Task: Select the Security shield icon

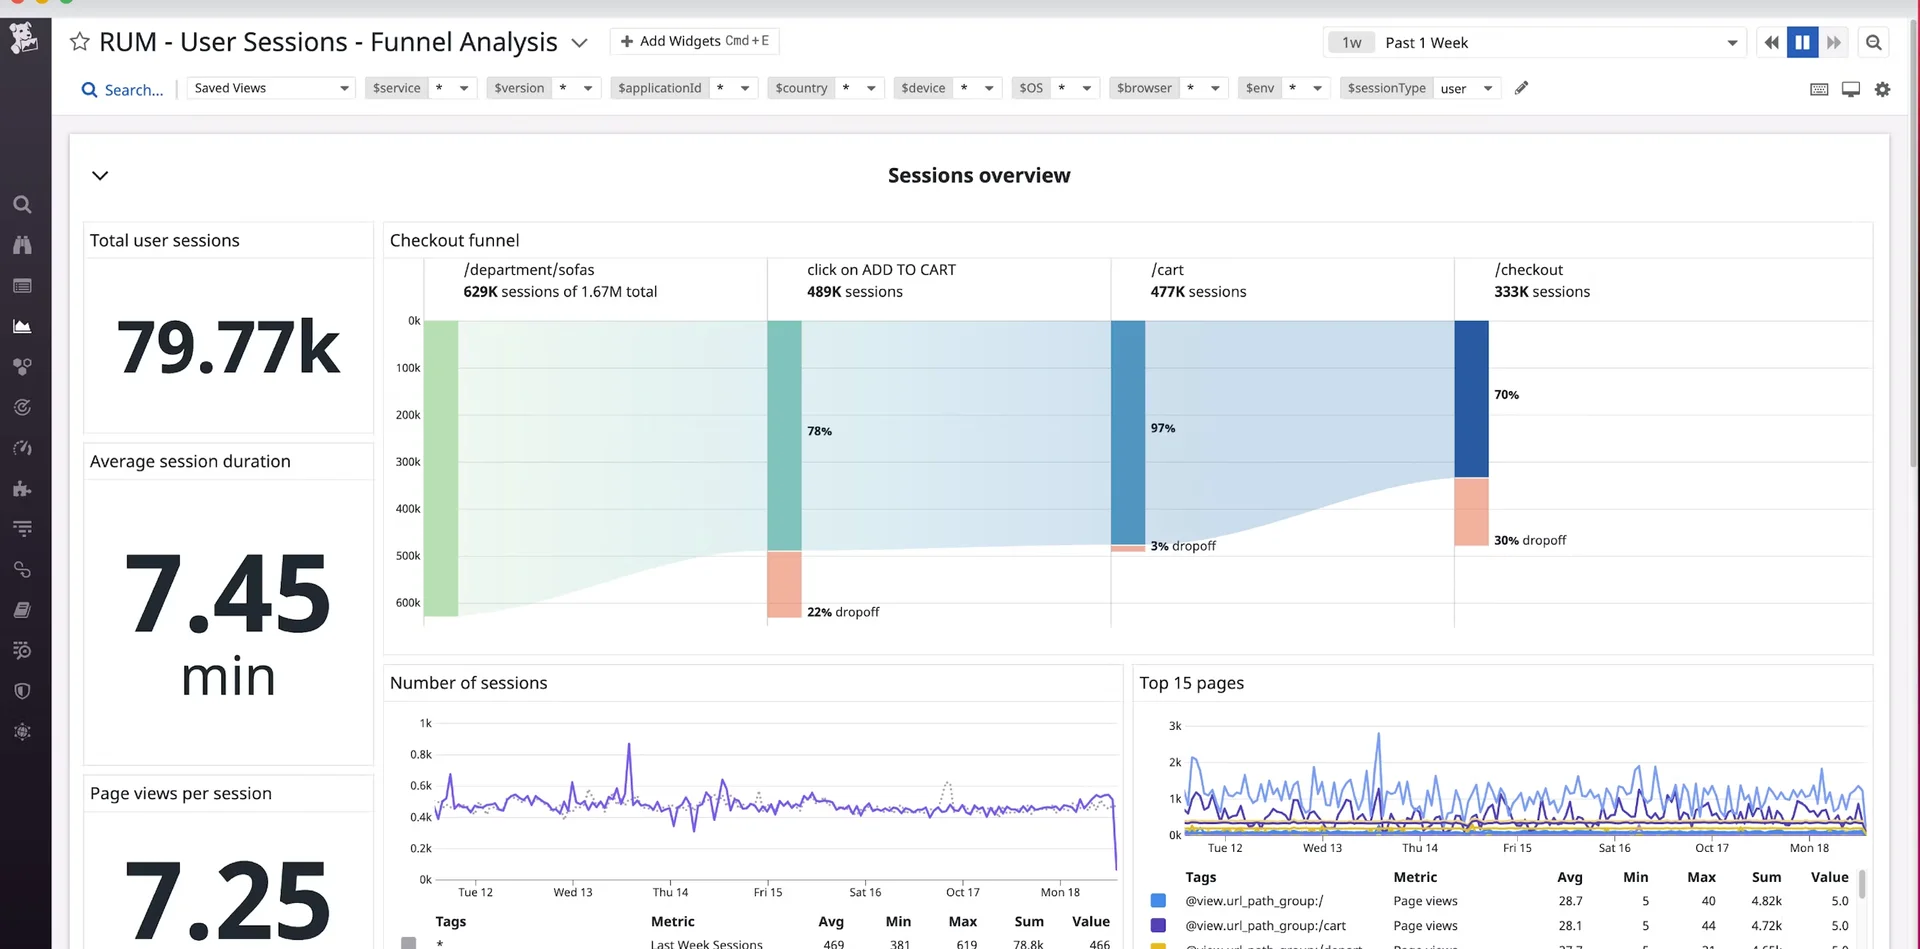Action: pyautogui.click(x=23, y=690)
